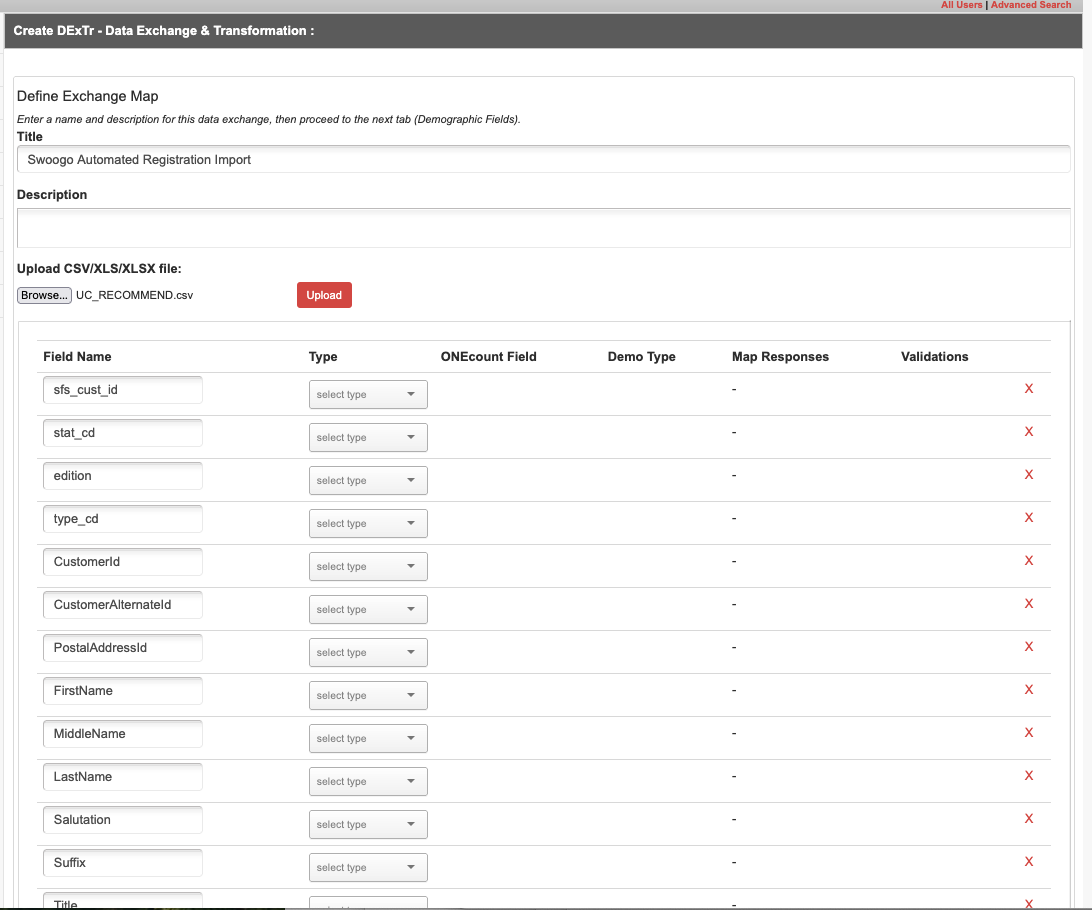Viewport: 1092px width, 910px height.
Task: Edit the LastName field name box
Action: click(123, 777)
